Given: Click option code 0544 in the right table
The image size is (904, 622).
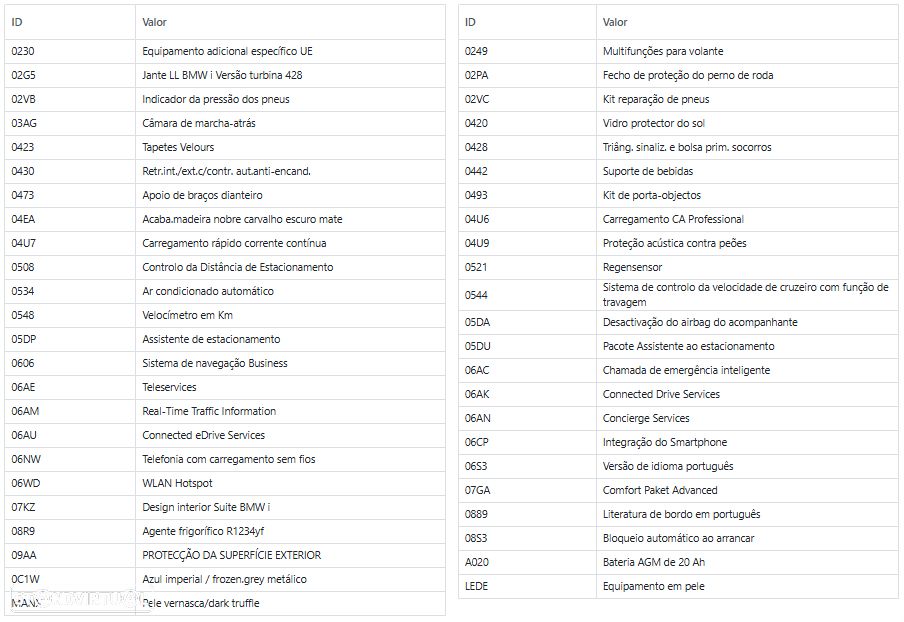Looking at the screenshot, I should (x=476, y=295).
